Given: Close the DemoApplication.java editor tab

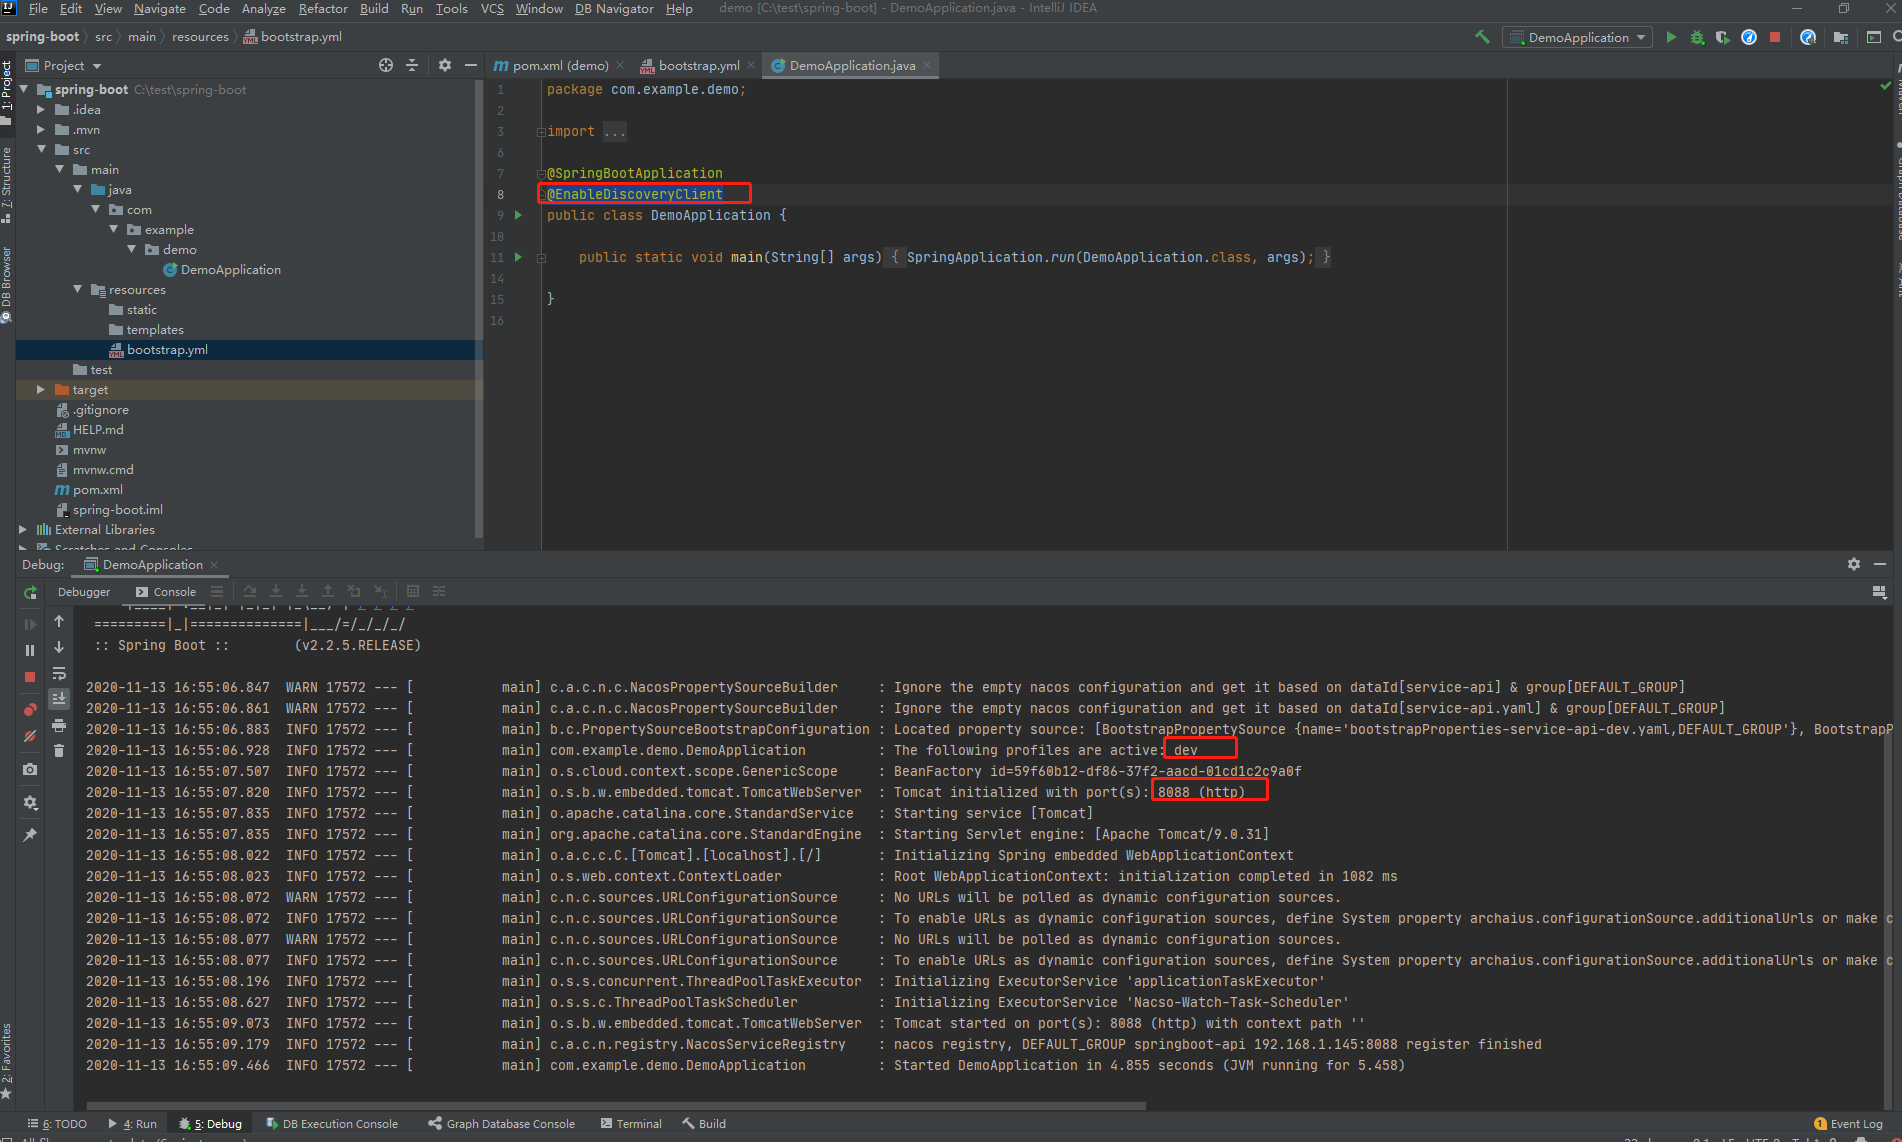Looking at the screenshot, I should 927,65.
